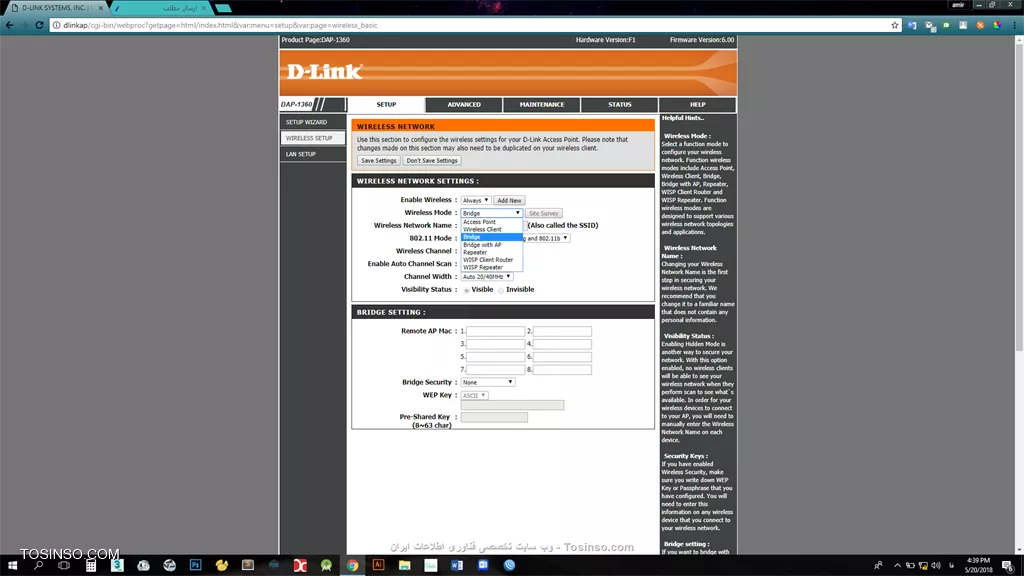The image size is (1024, 576).
Task: Switch to the Help tab
Action: pos(697,104)
